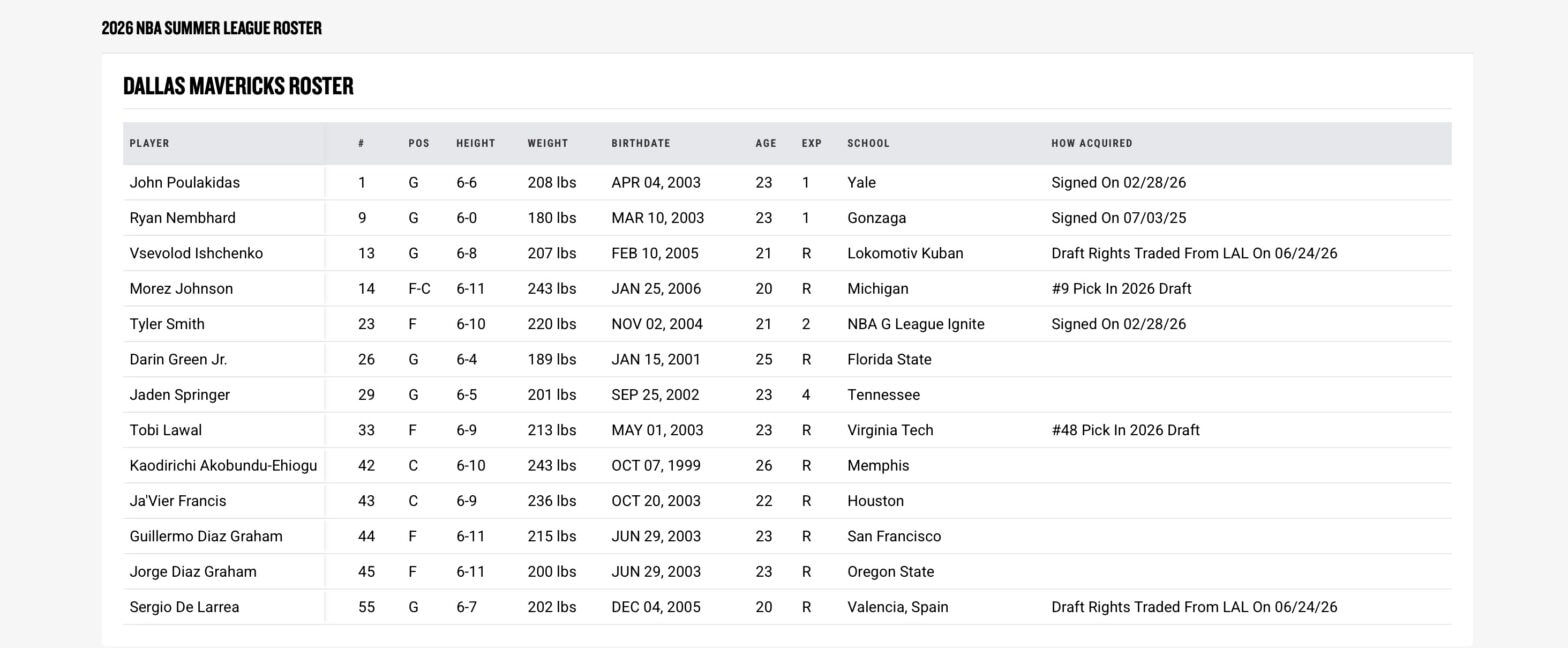Click San Francisco school cell
1568x648 pixels.
894,537
